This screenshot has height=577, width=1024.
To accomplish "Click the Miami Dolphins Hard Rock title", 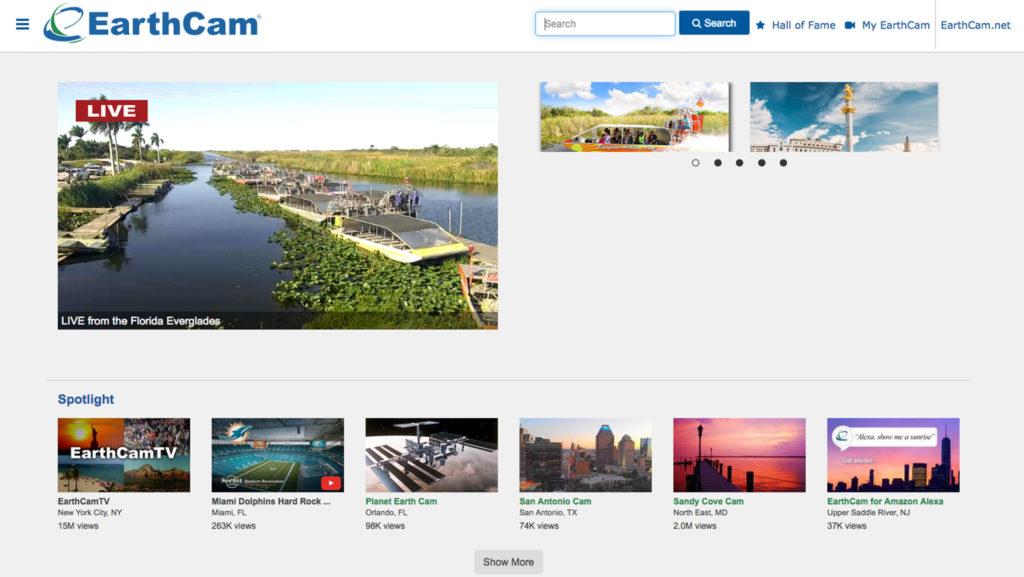I will [x=271, y=501].
